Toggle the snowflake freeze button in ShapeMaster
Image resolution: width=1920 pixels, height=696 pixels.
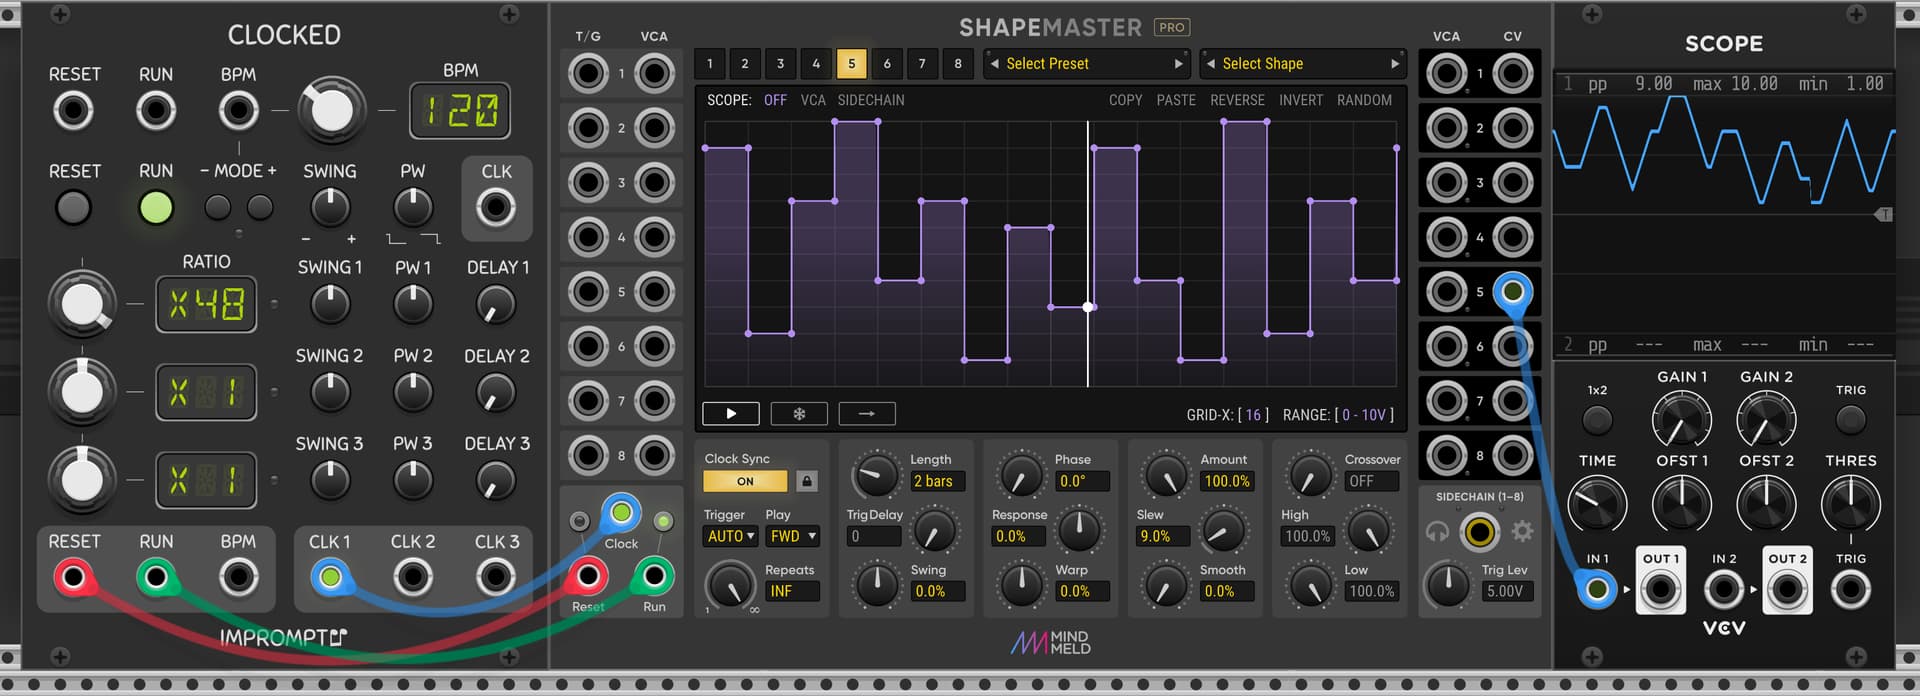point(799,414)
